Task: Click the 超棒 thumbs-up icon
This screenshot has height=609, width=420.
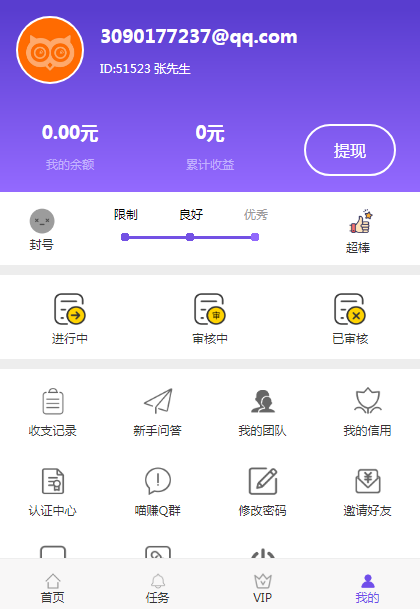Action: pyautogui.click(x=361, y=222)
